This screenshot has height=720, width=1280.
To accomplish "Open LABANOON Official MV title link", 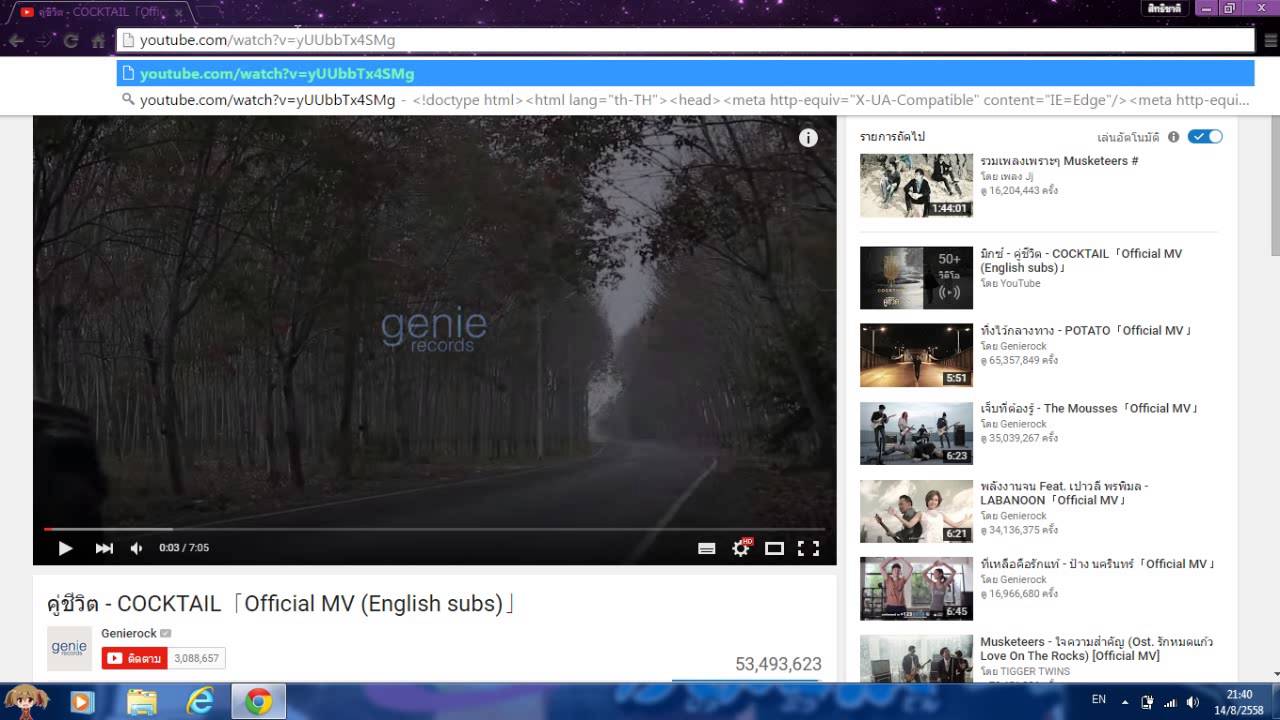I will (x=1064, y=493).
